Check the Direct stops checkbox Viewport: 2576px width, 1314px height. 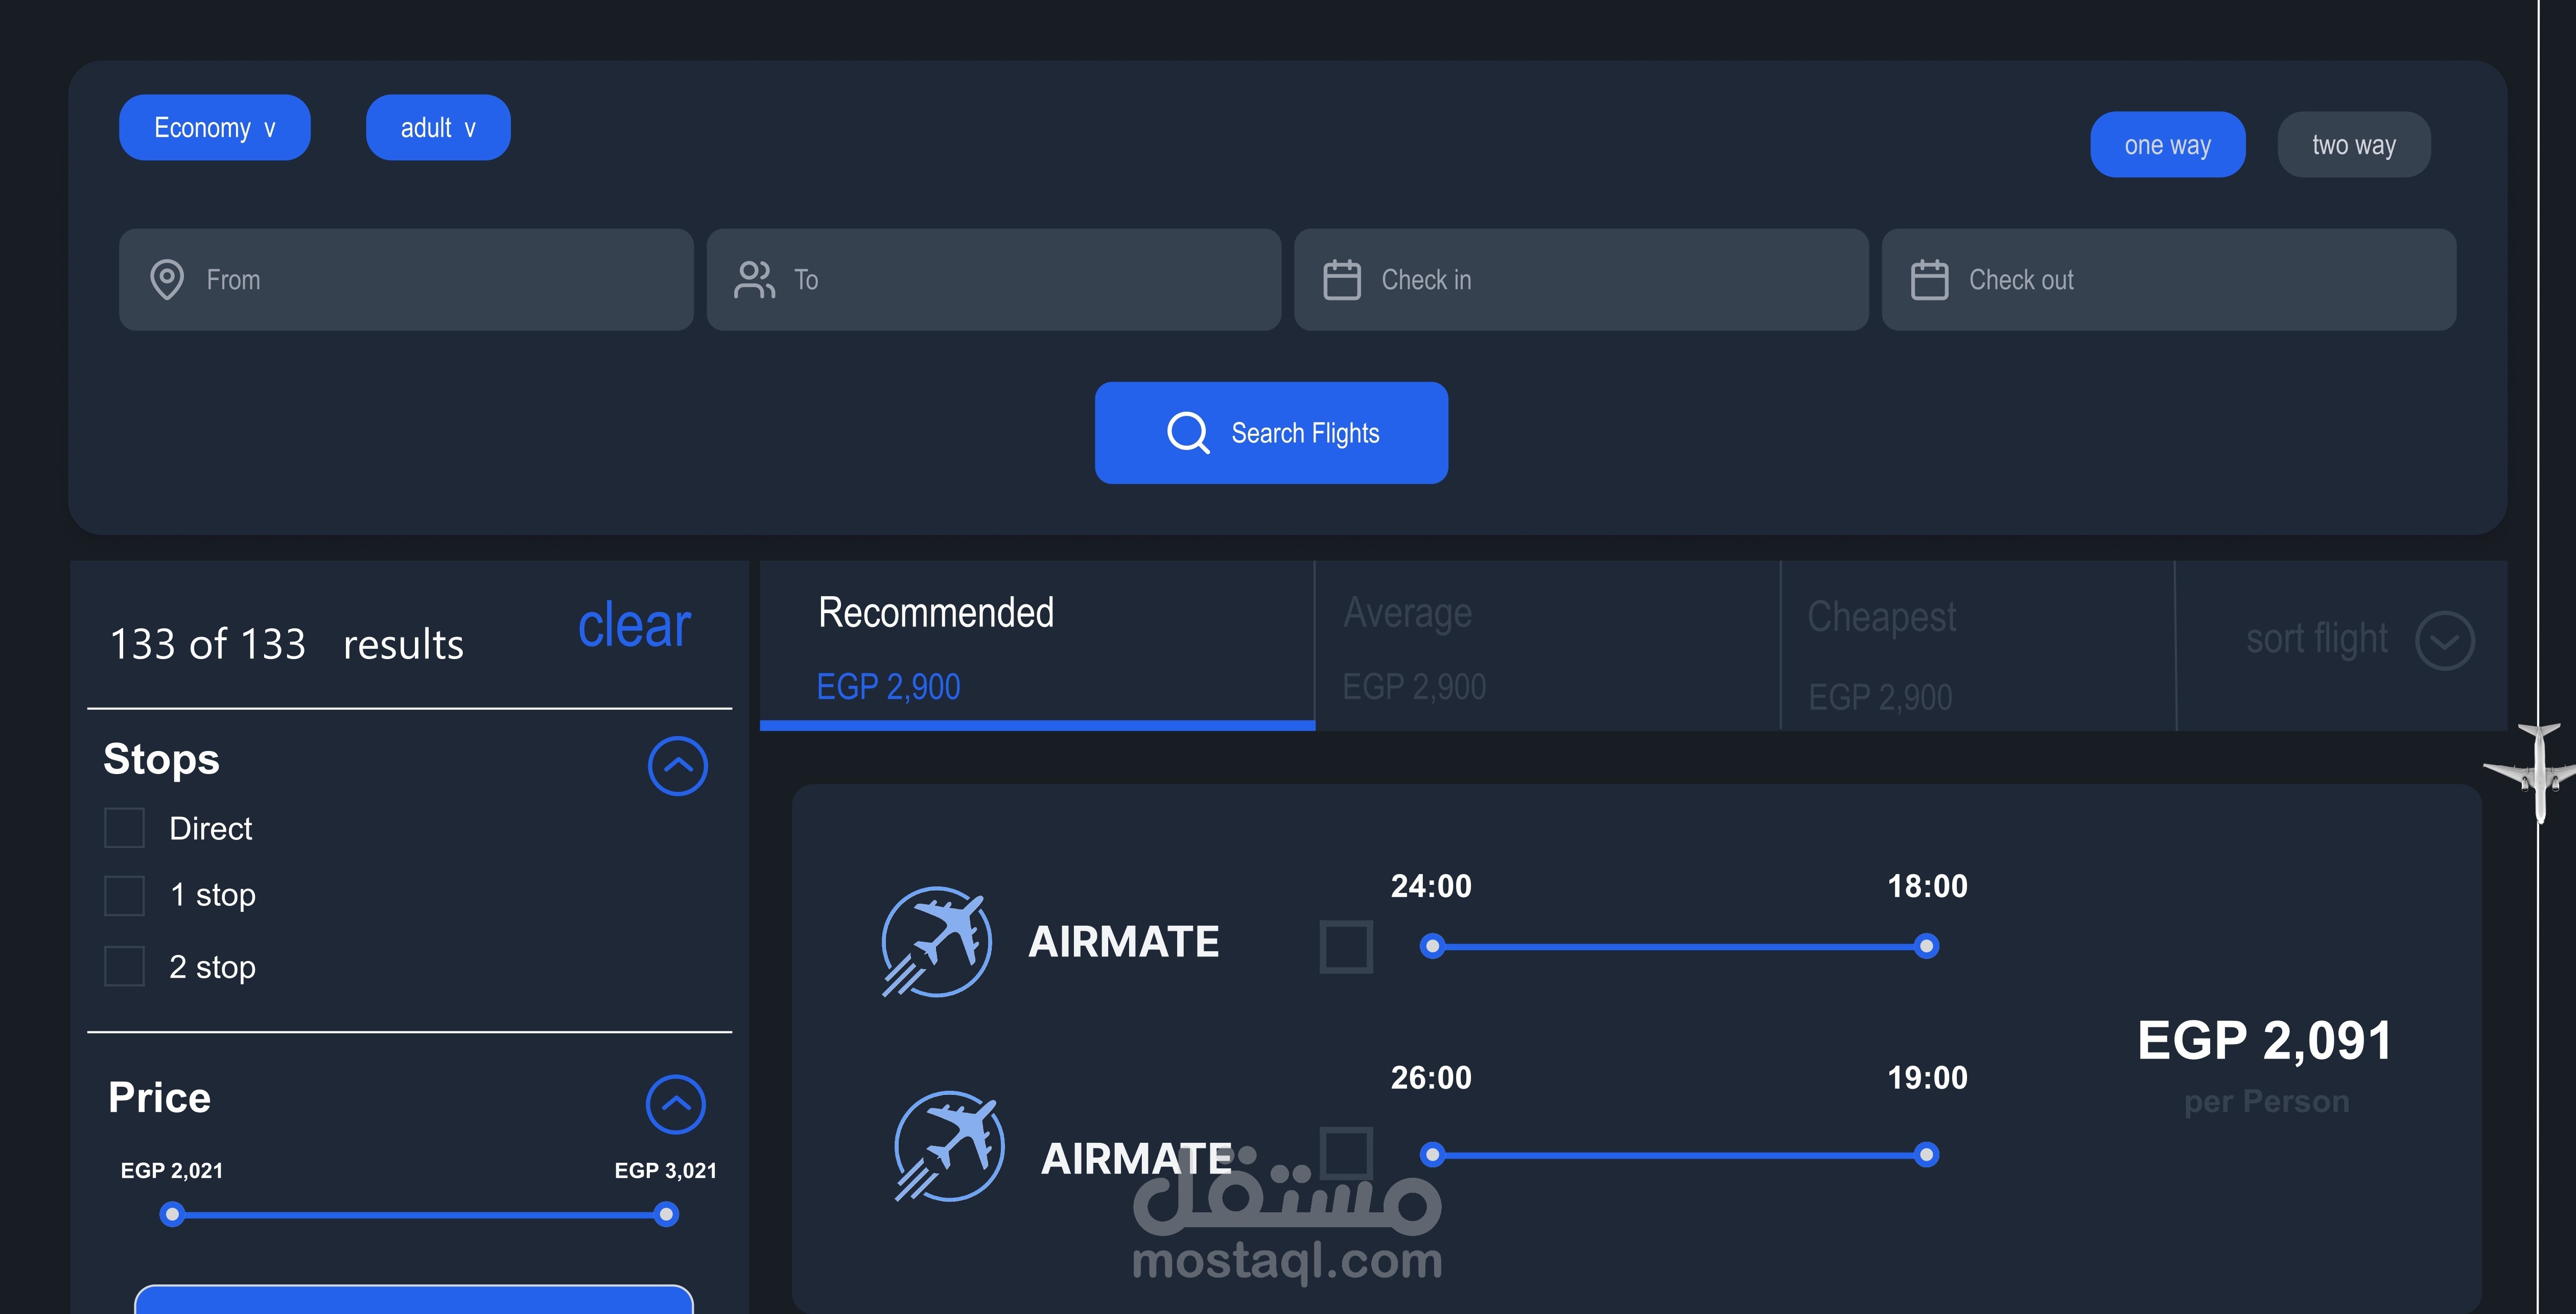coord(125,828)
